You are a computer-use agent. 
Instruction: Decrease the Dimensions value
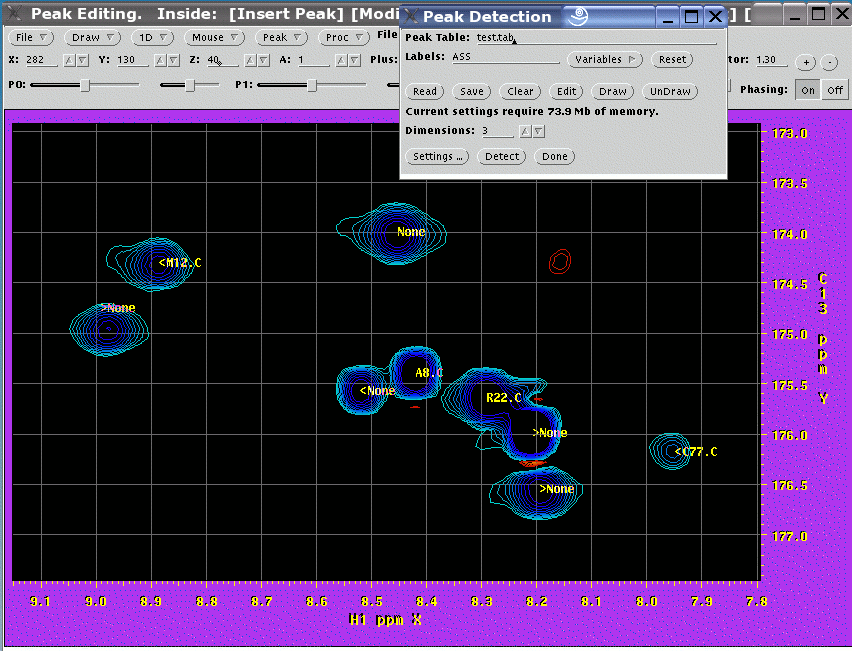pyautogui.click(x=538, y=132)
